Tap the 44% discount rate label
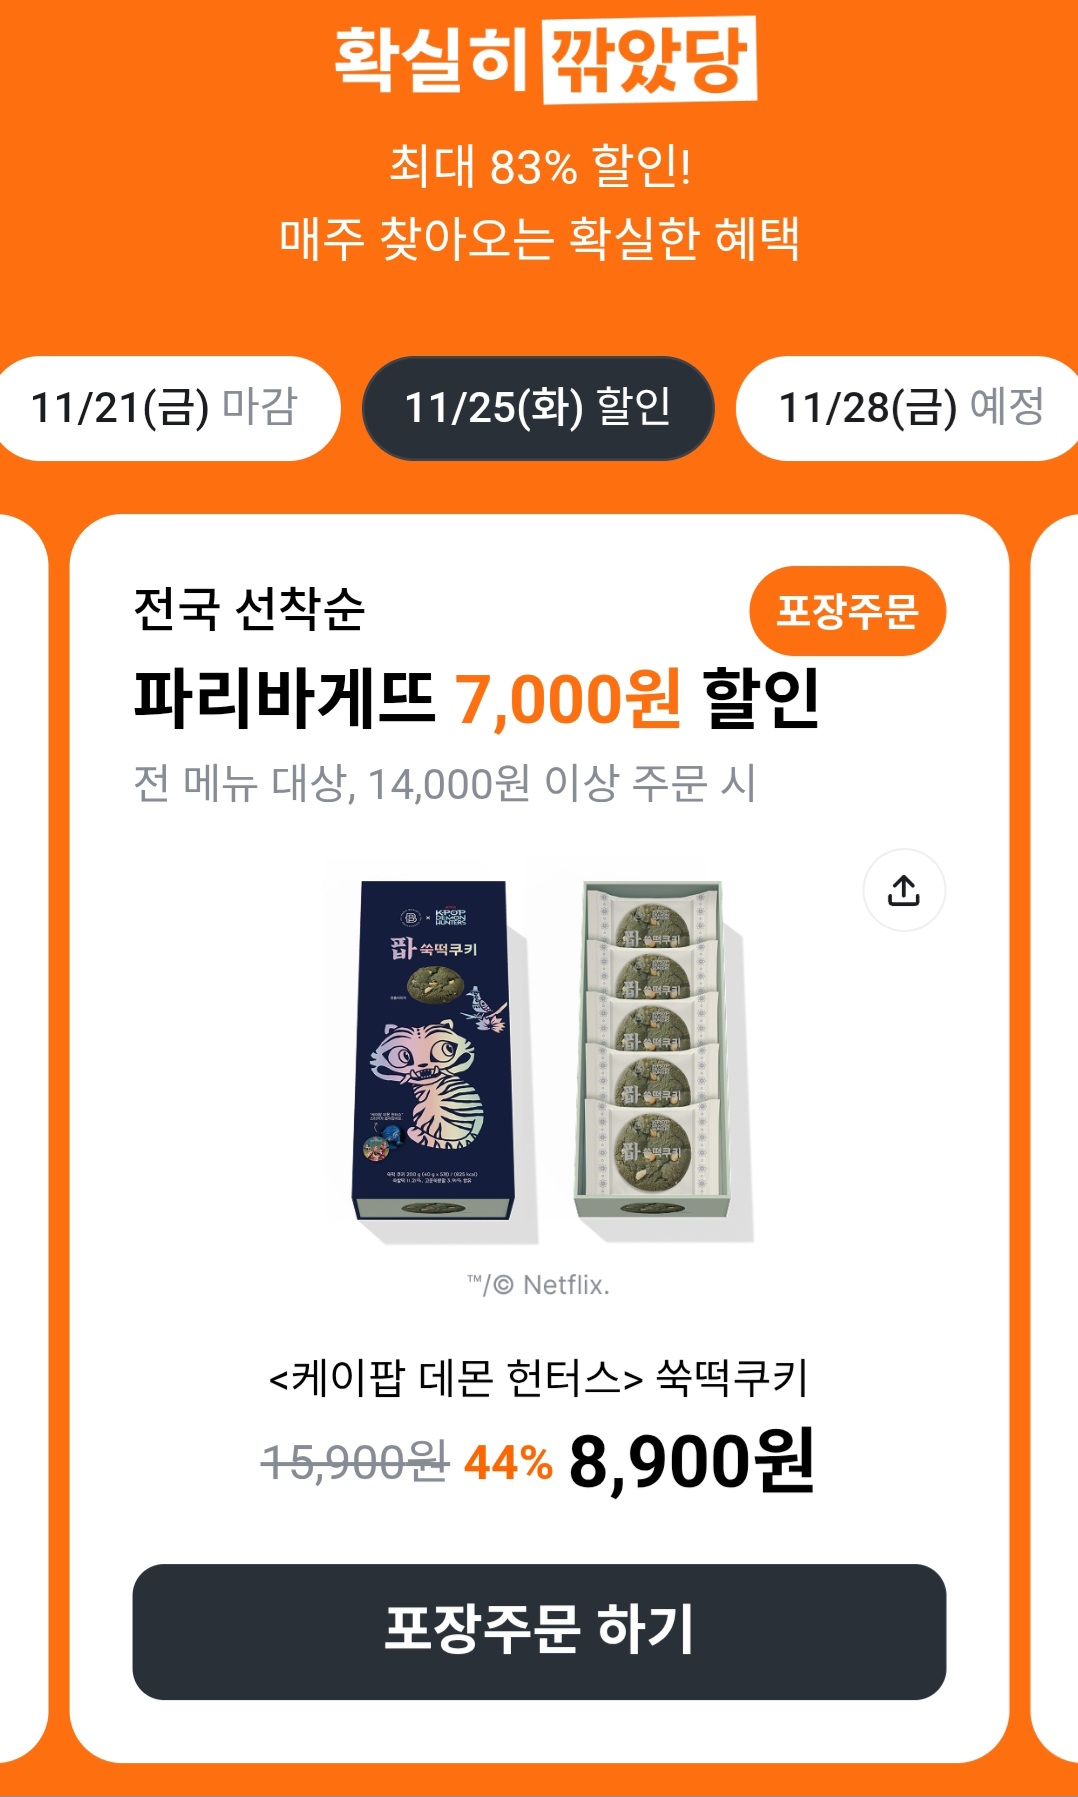Image resolution: width=1078 pixels, height=1797 pixels. click(508, 1463)
